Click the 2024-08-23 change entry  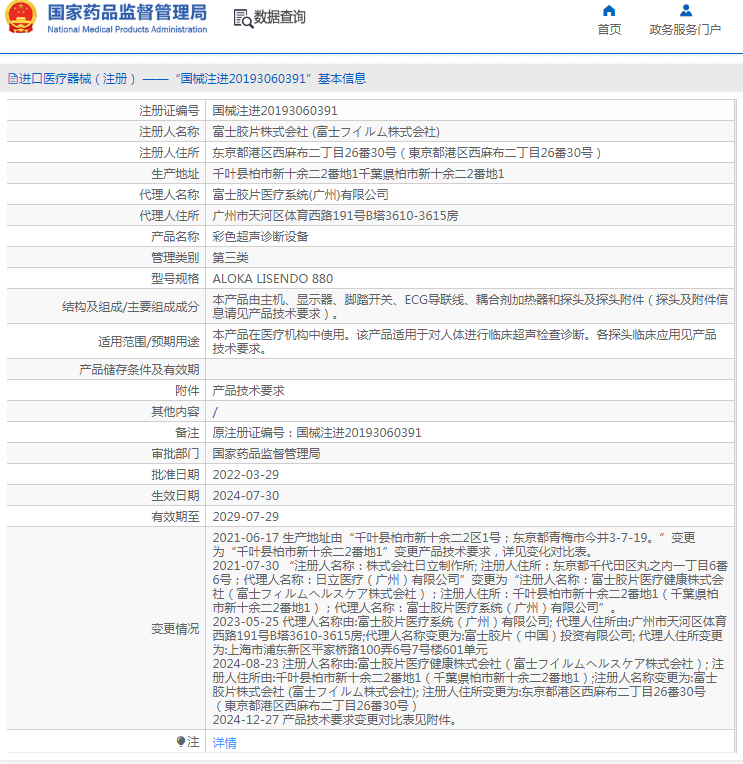(x=469, y=685)
